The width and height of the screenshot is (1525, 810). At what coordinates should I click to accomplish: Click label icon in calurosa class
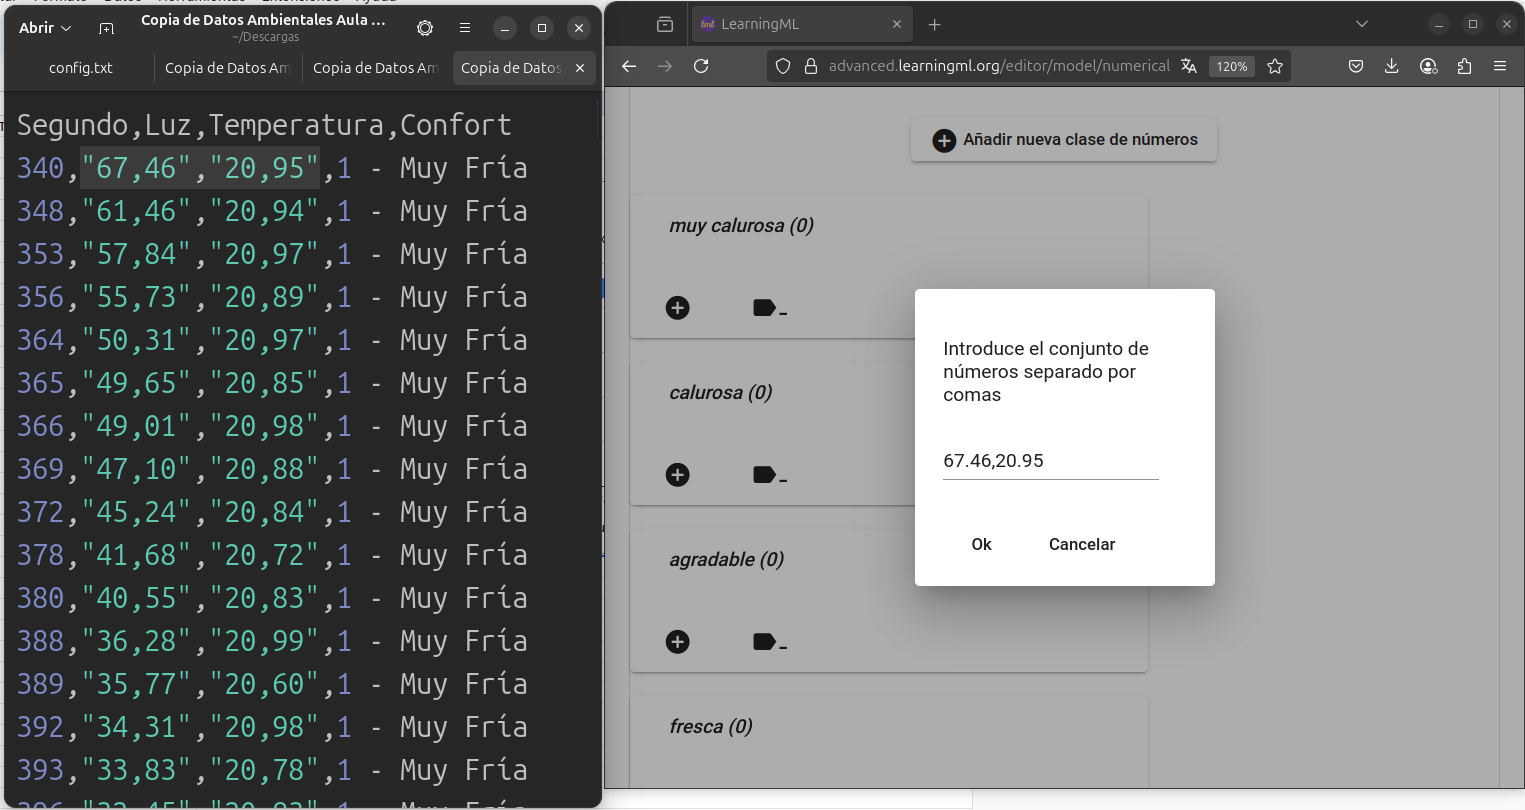(768, 475)
